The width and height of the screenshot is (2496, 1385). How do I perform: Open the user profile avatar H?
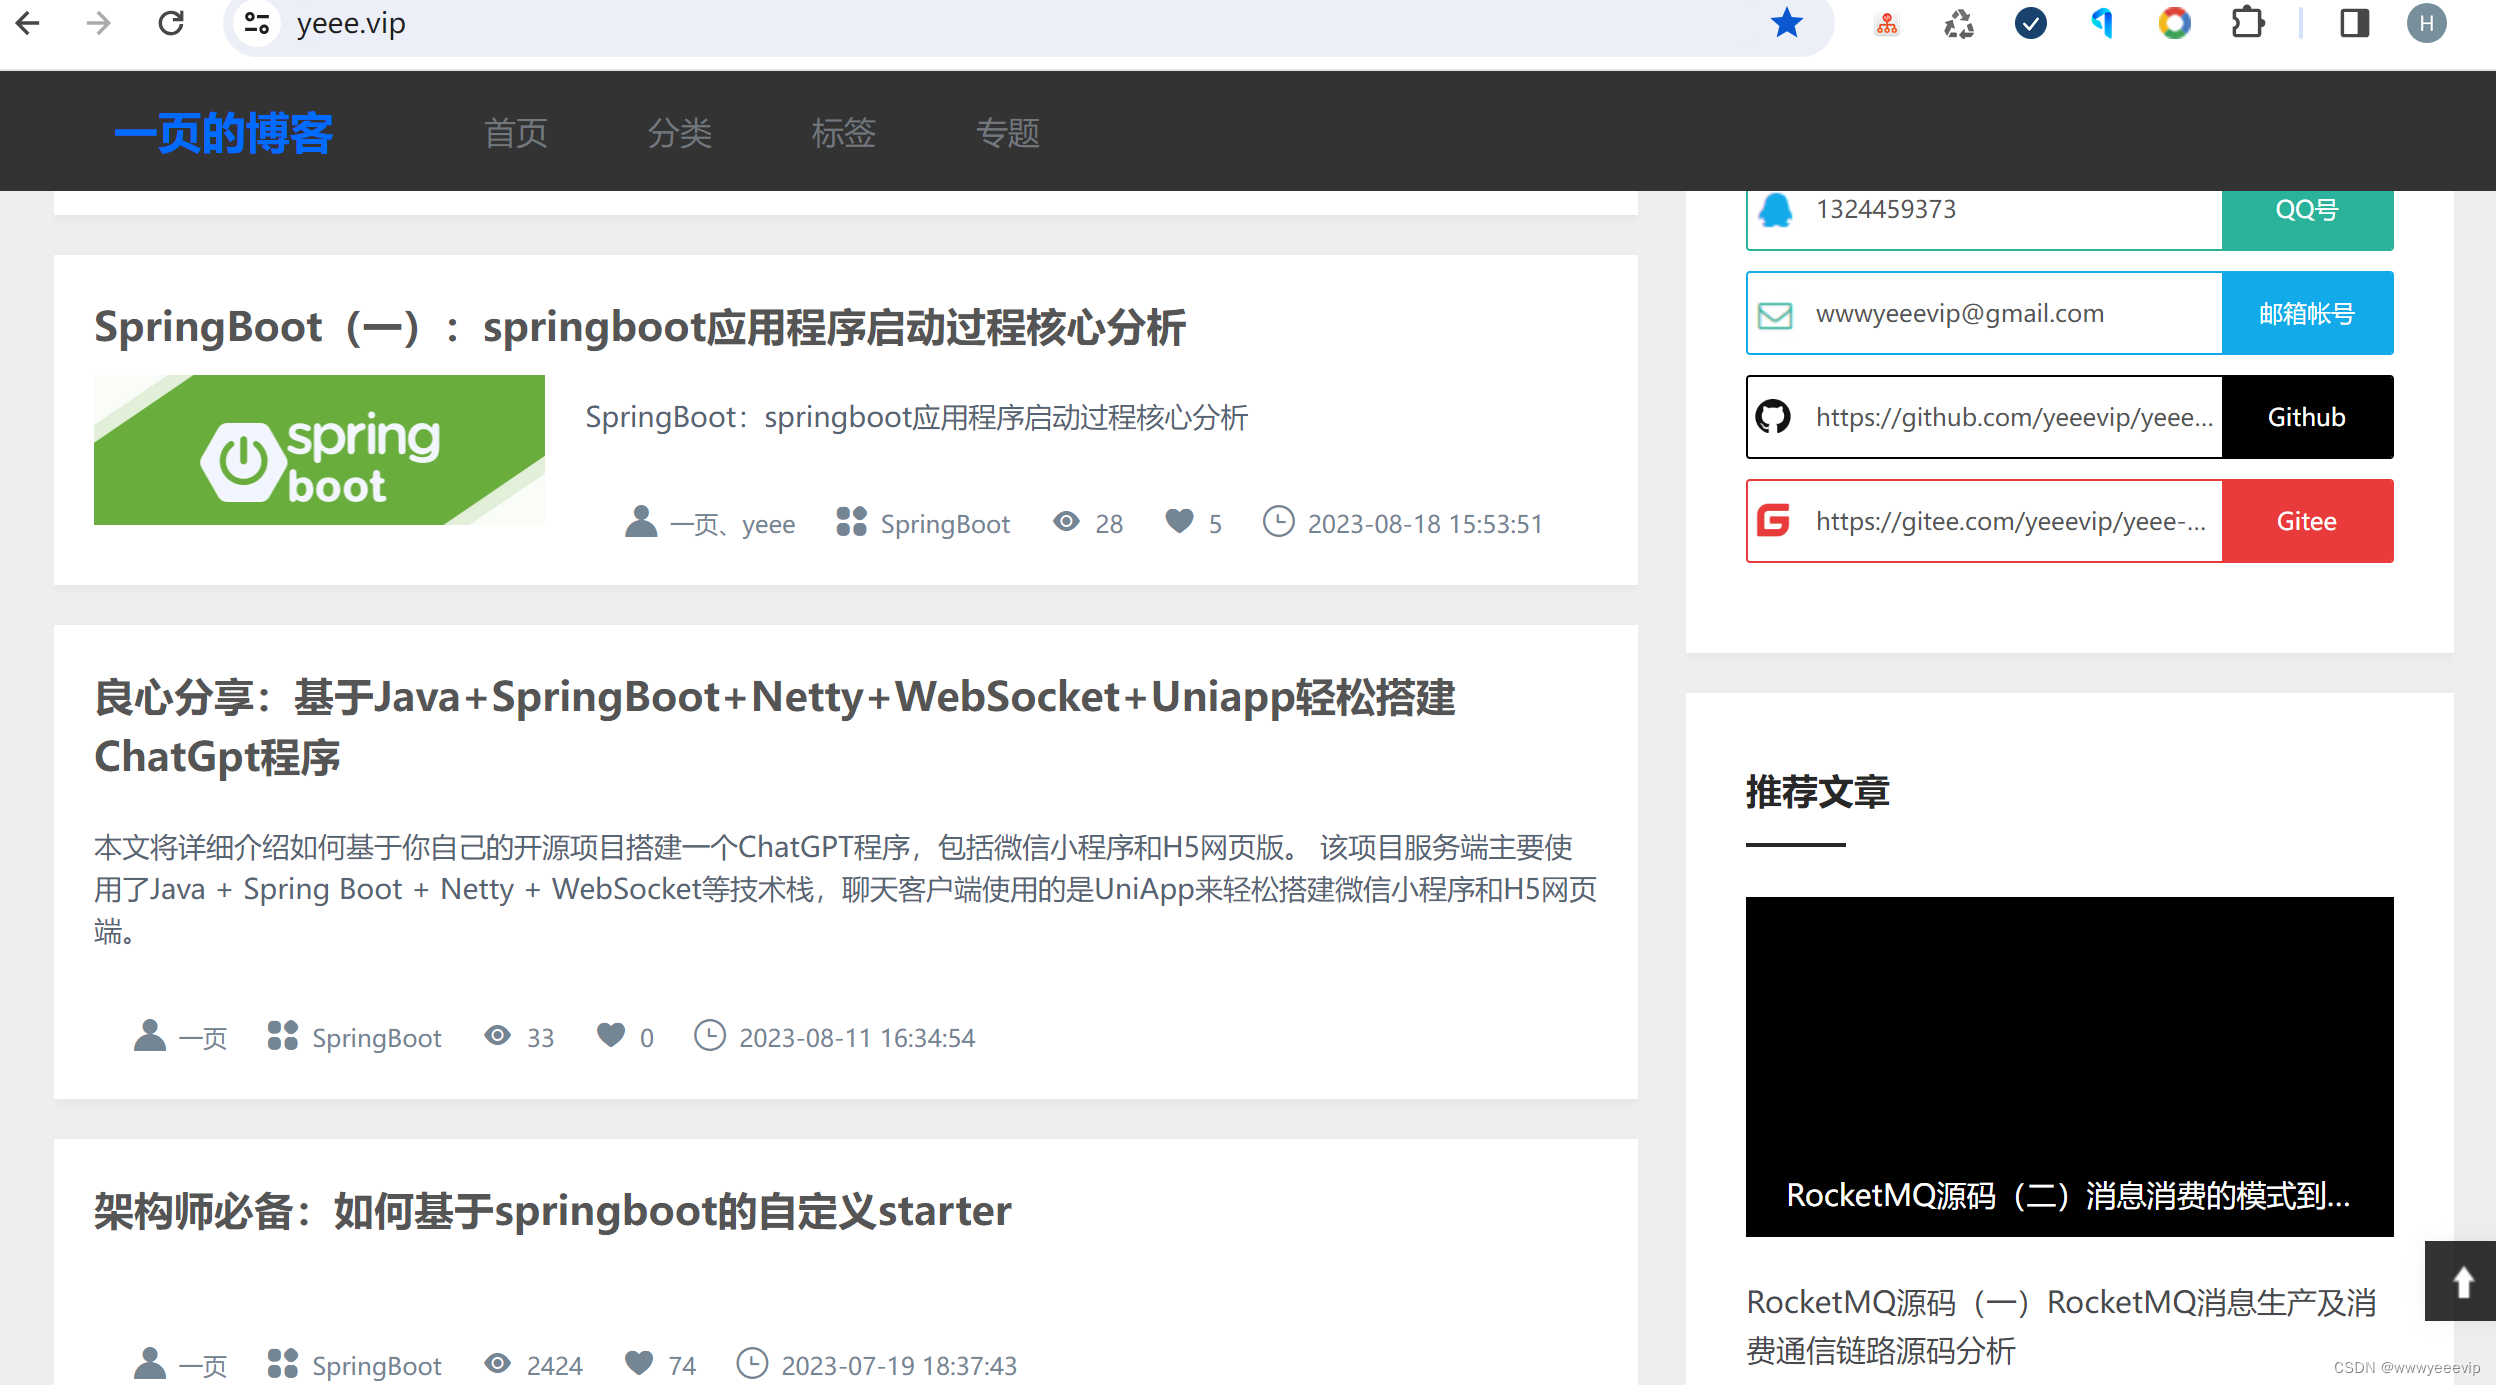point(2426,23)
